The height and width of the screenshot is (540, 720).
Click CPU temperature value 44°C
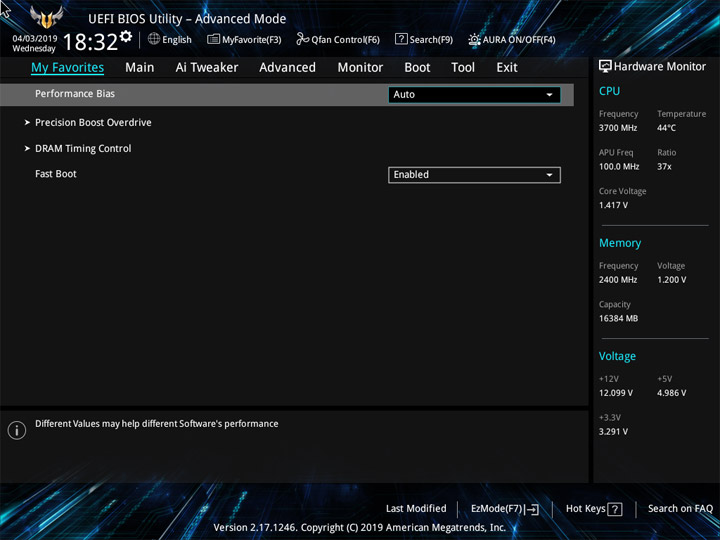(666, 128)
